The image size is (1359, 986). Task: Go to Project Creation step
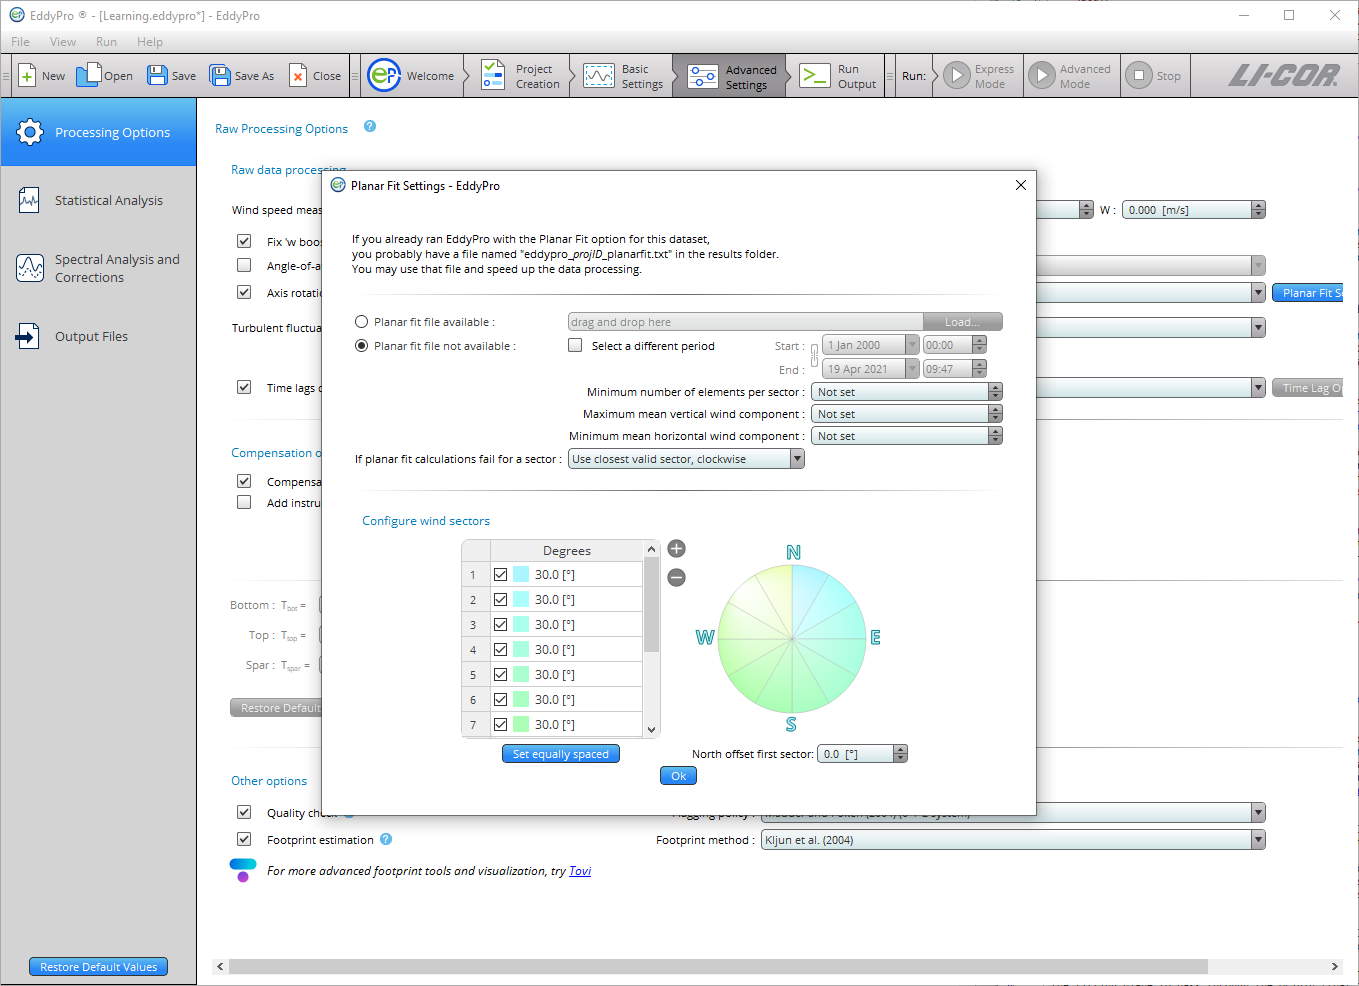click(x=493, y=76)
